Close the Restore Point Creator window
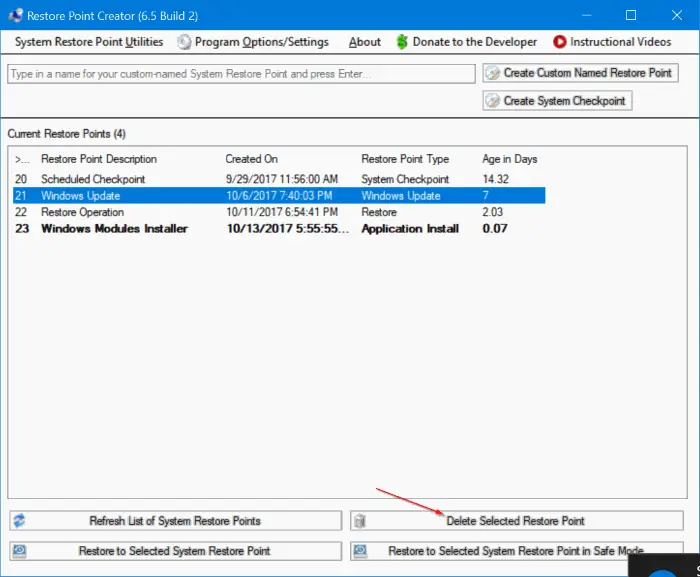Image resolution: width=700 pixels, height=577 pixels. pyautogui.click(x=677, y=16)
